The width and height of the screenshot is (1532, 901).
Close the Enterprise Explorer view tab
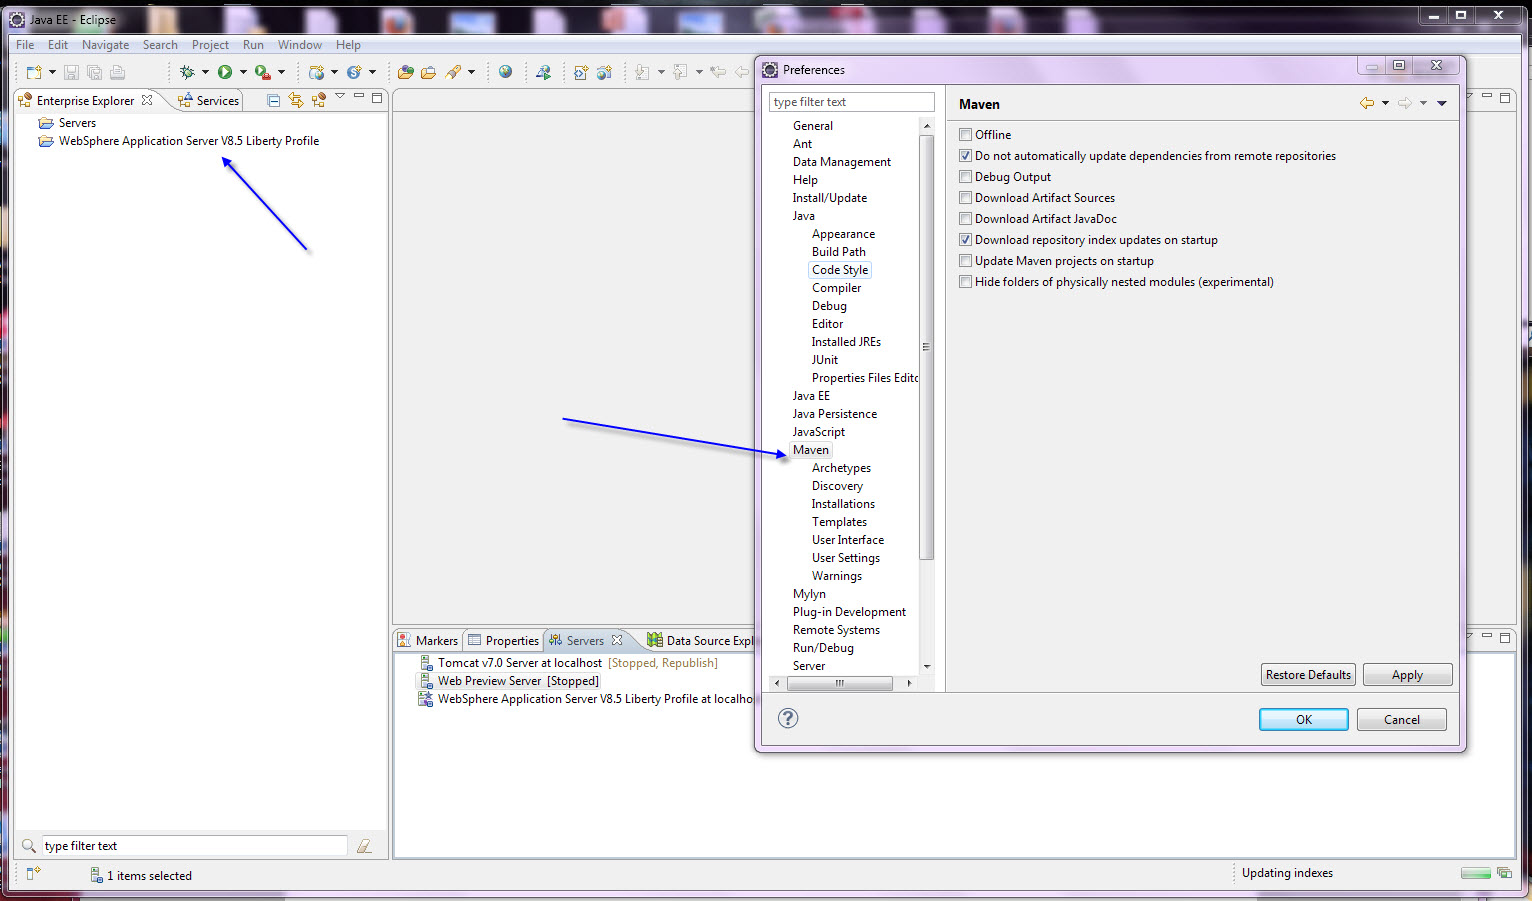tap(147, 100)
